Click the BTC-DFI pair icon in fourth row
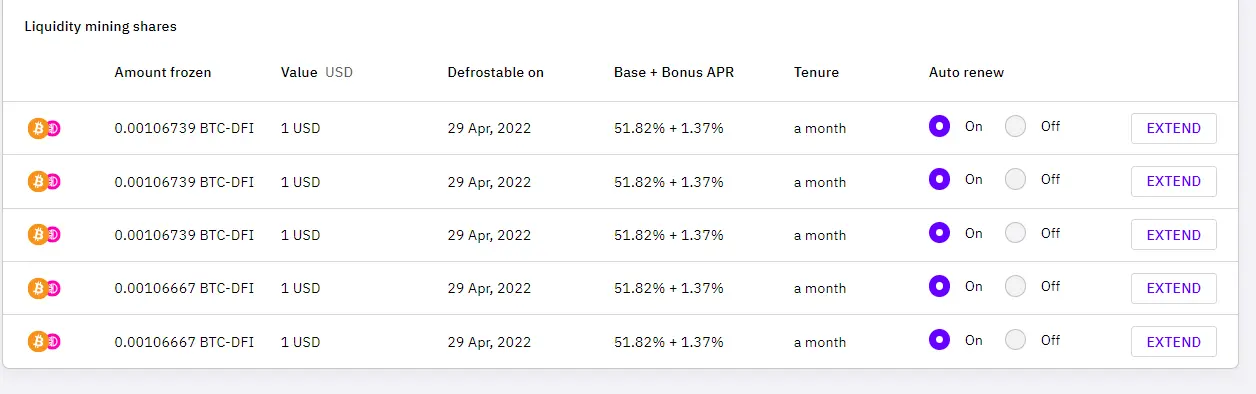 click(44, 288)
